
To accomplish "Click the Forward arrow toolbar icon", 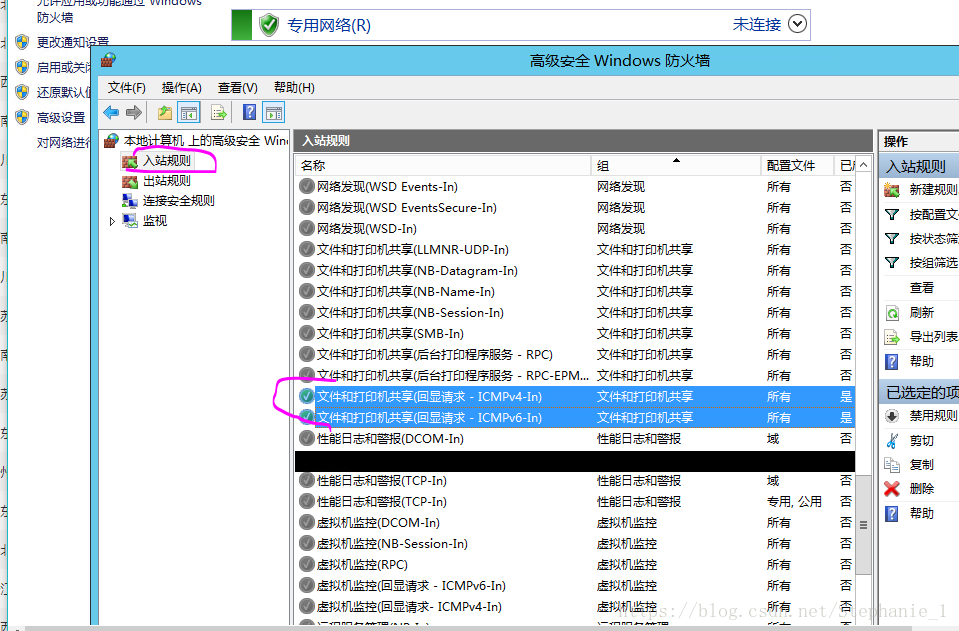I will point(134,113).
